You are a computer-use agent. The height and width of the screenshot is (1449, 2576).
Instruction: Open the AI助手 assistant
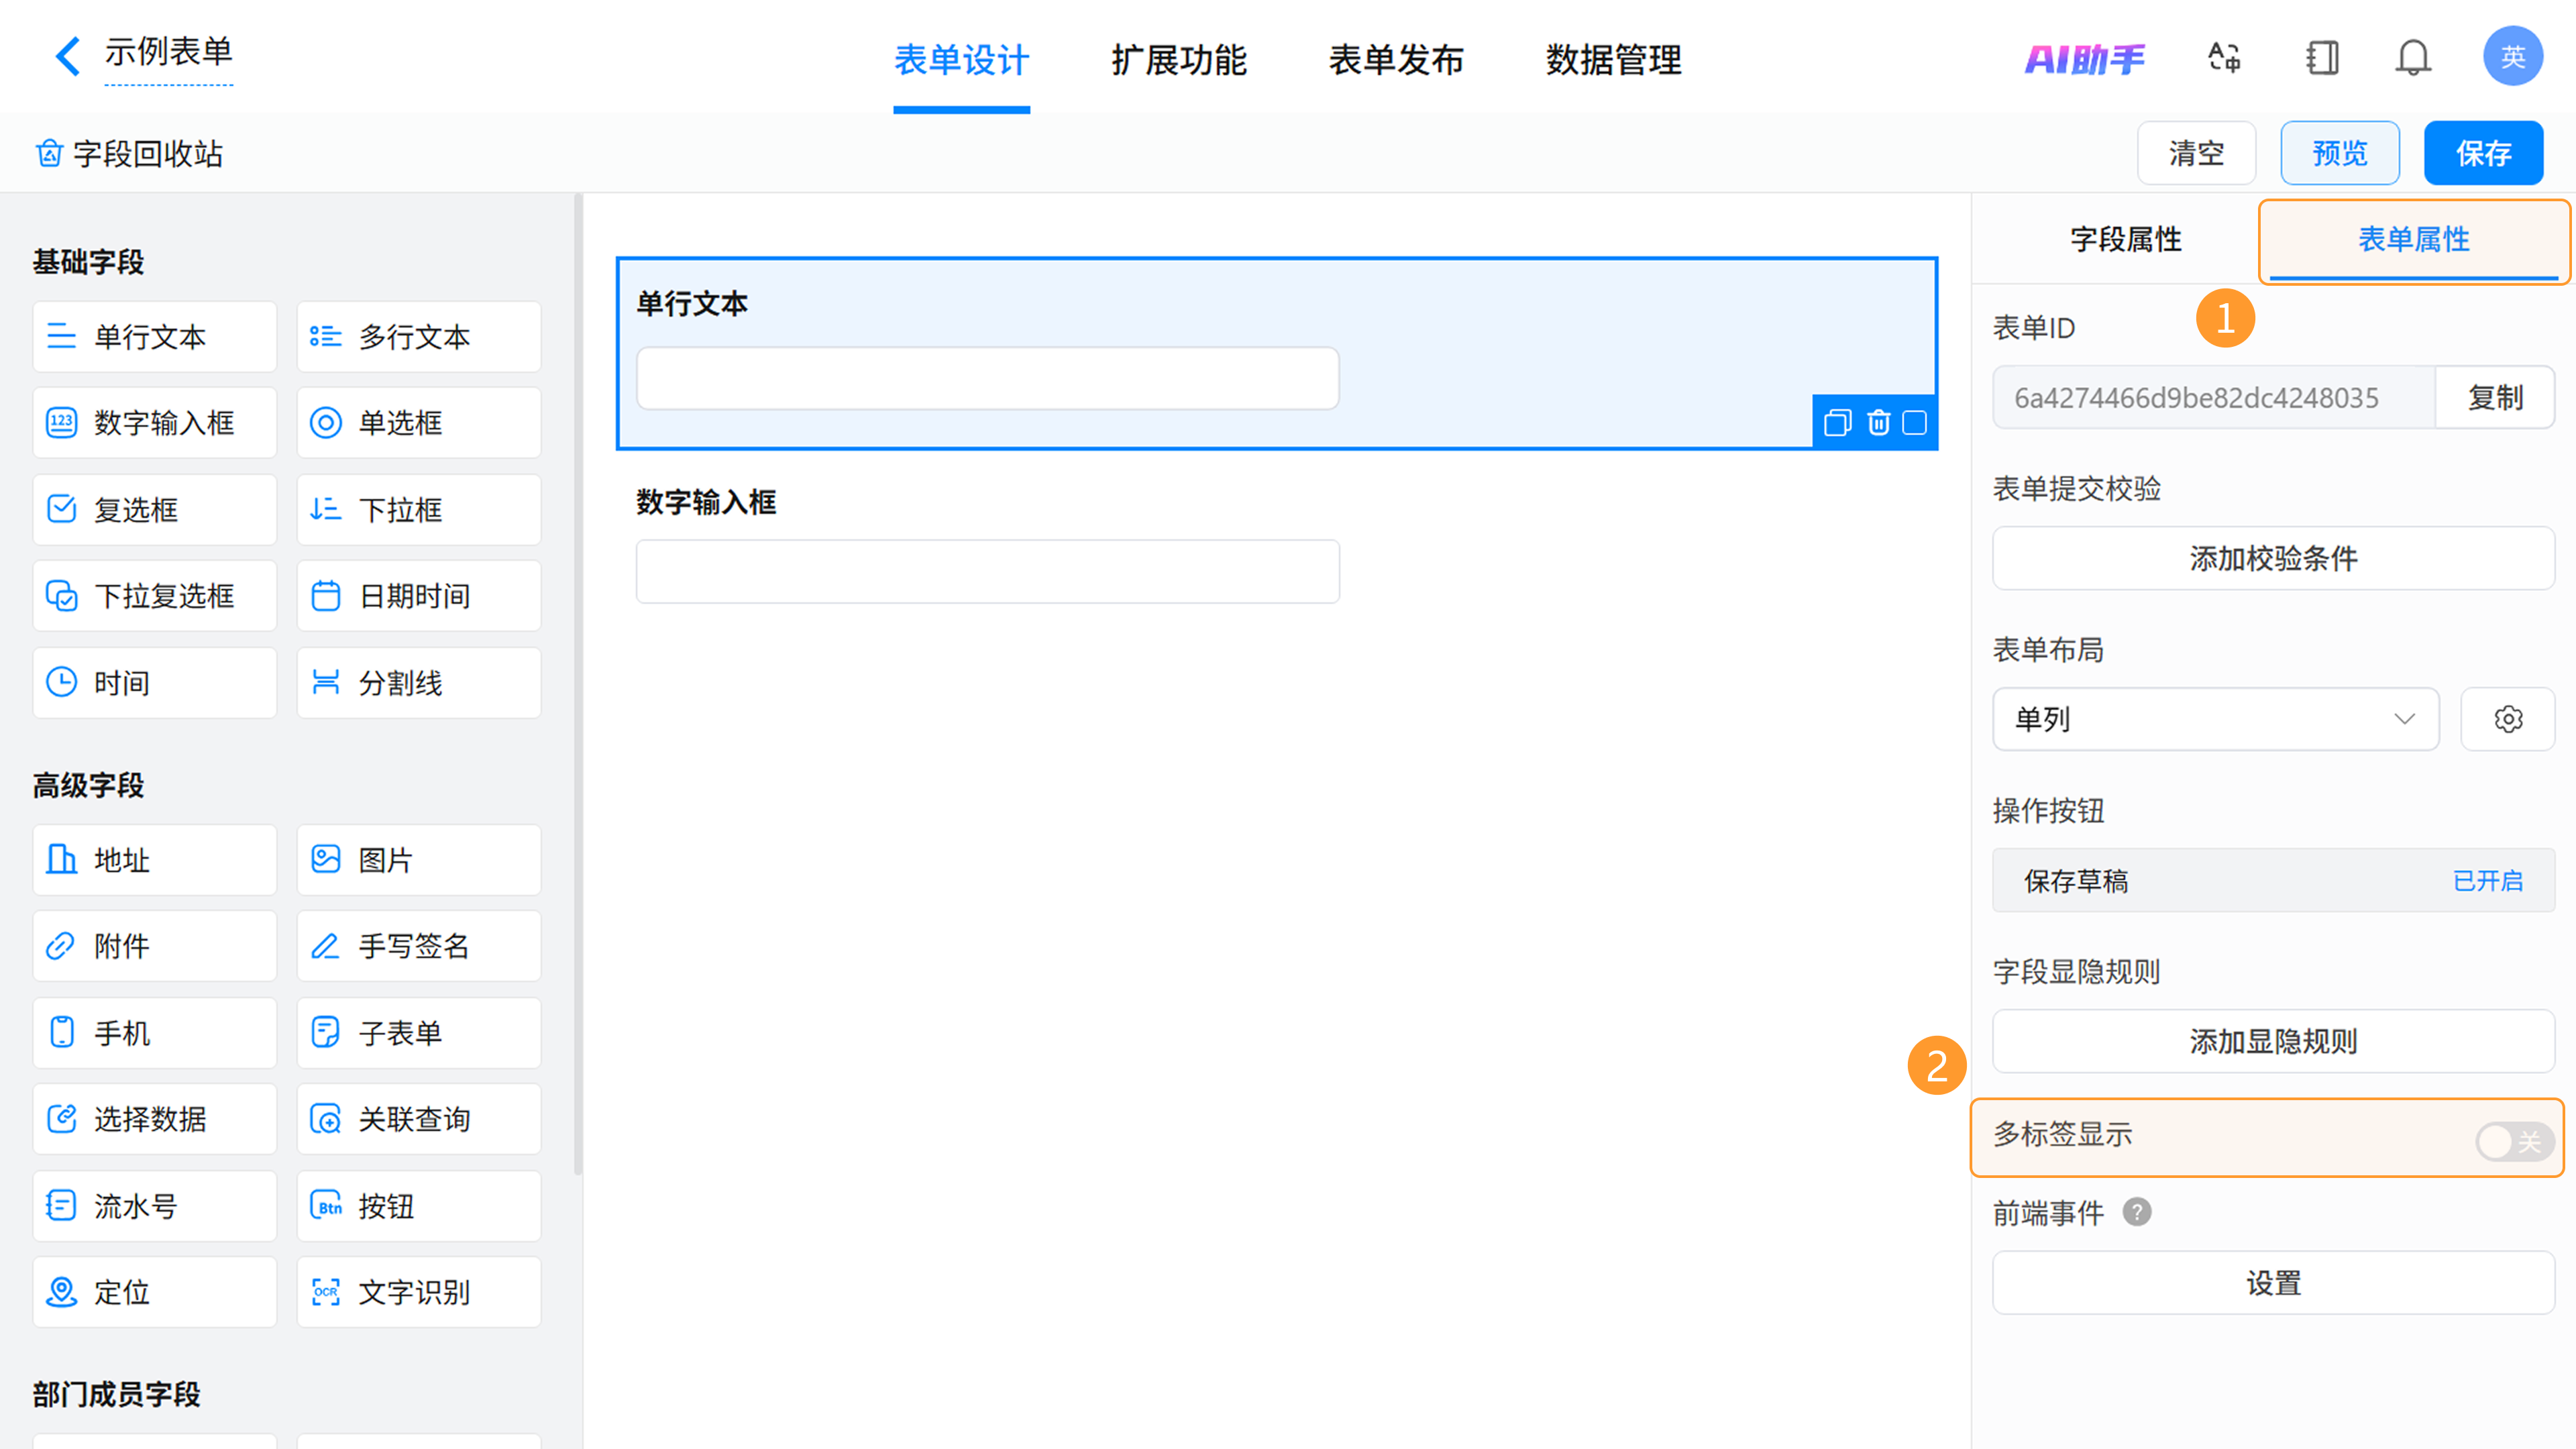[2085, 59]
